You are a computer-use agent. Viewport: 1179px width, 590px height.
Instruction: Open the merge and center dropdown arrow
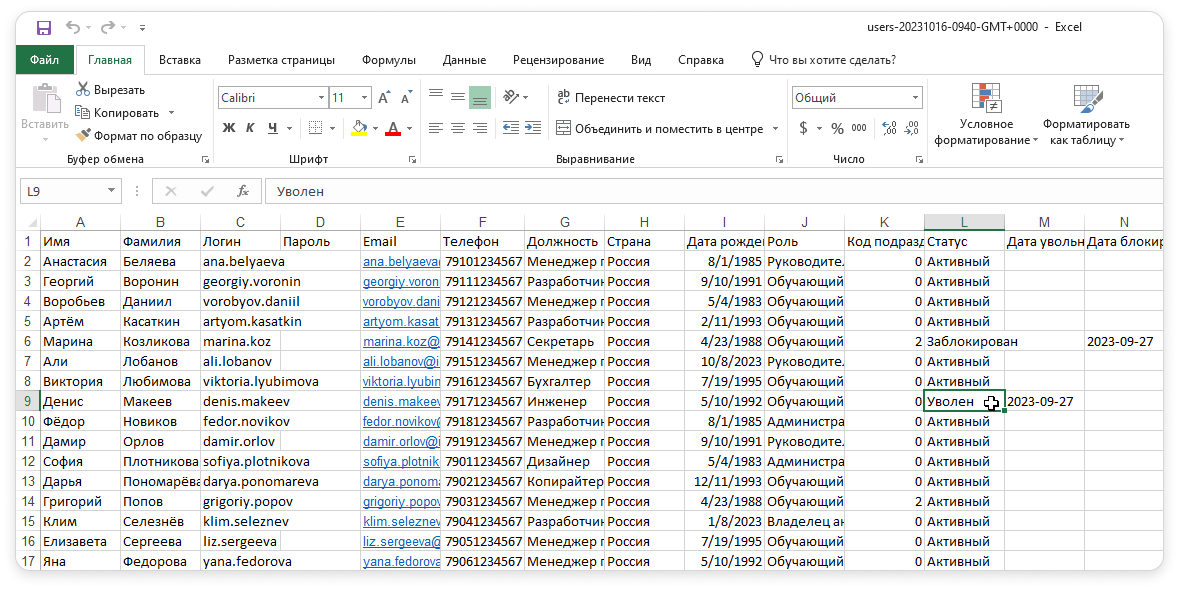(775, 129)
